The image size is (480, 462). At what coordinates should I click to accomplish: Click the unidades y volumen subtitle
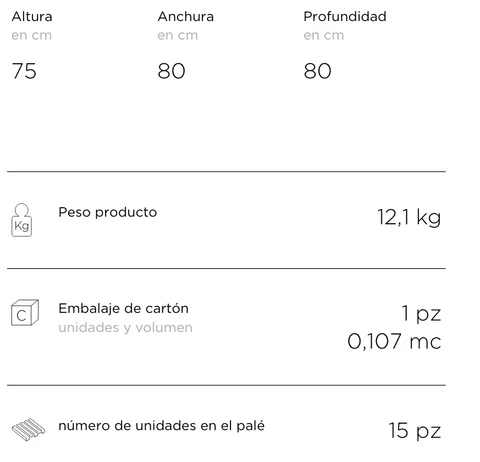pos(126,328)
